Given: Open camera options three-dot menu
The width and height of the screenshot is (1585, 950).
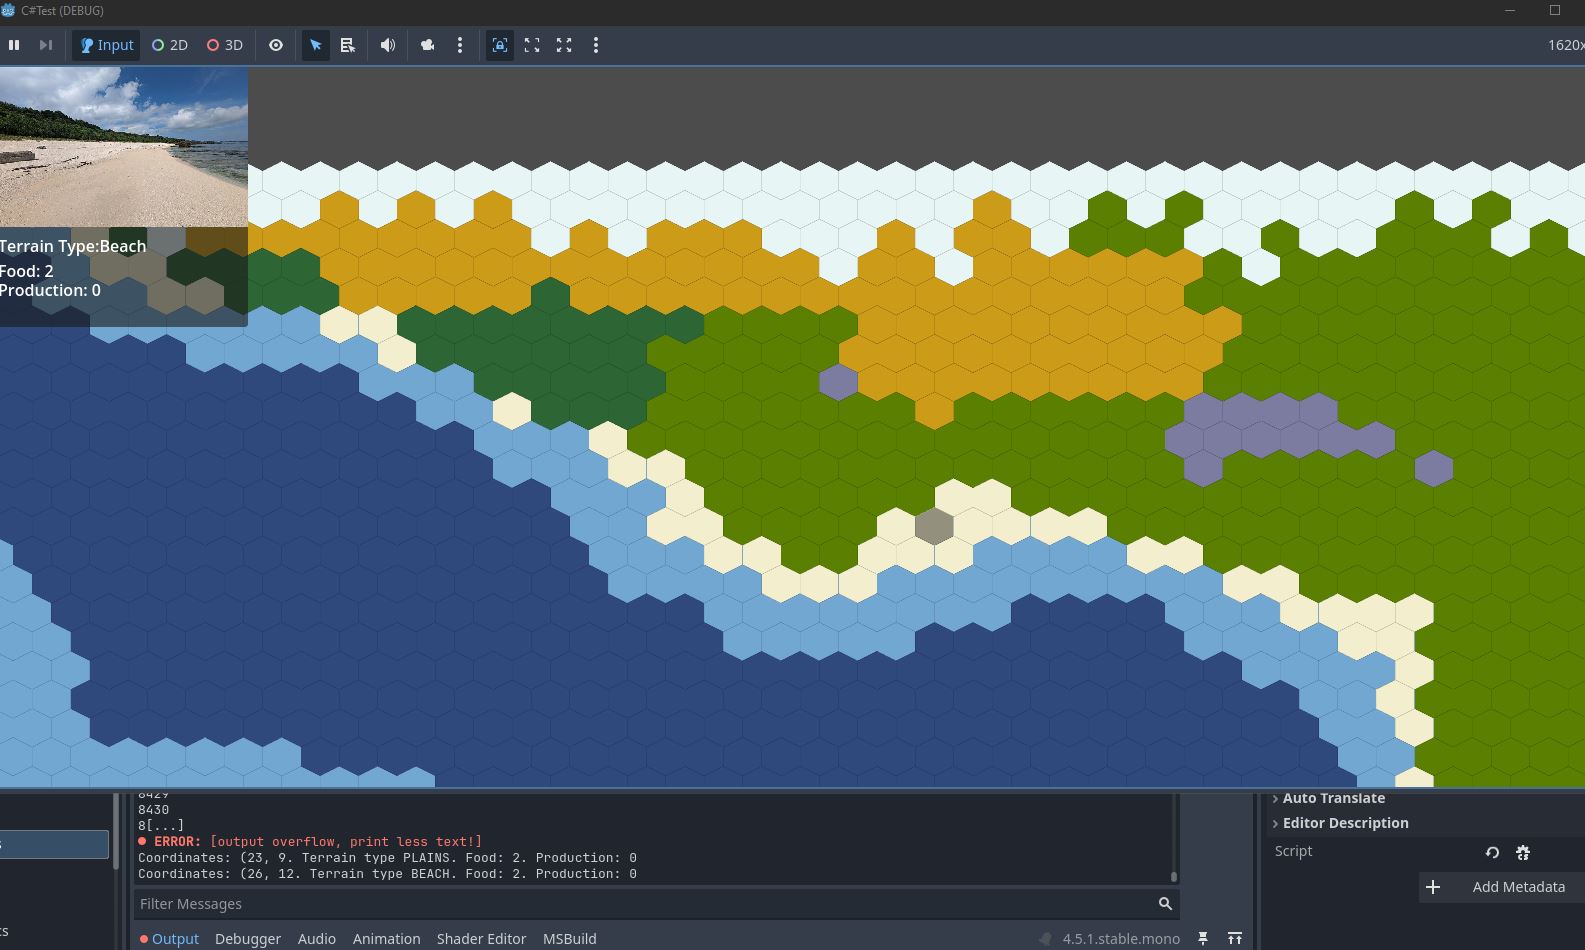Looking at the screenshot, I should (460, 45).
